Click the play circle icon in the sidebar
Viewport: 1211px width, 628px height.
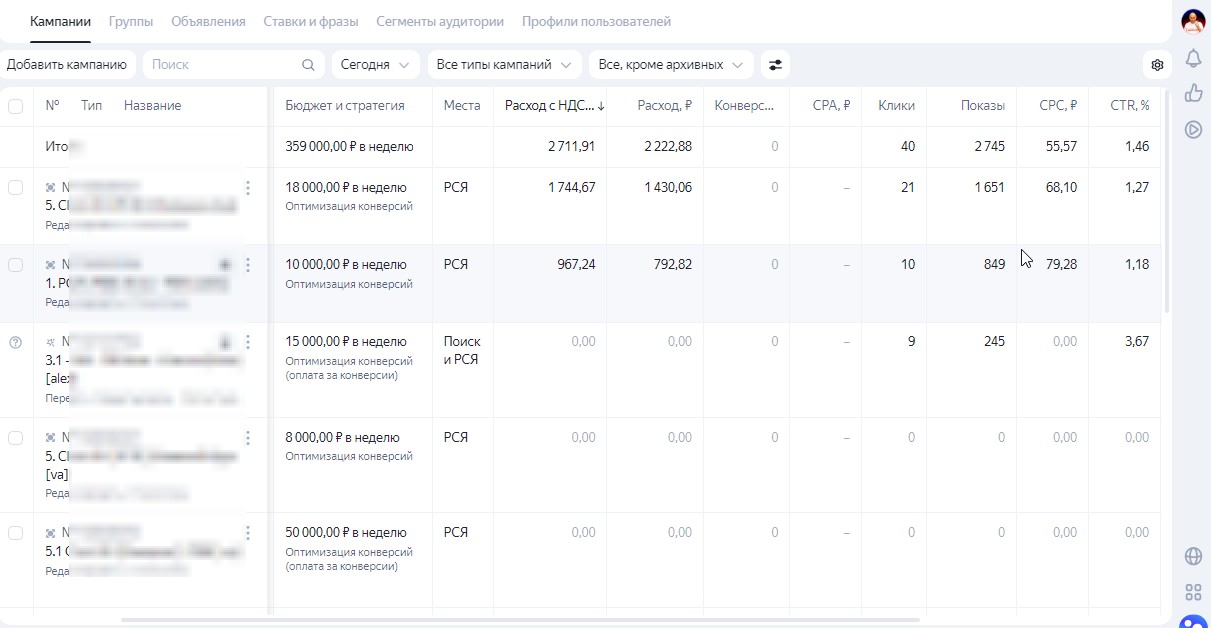coord(1193,129)
